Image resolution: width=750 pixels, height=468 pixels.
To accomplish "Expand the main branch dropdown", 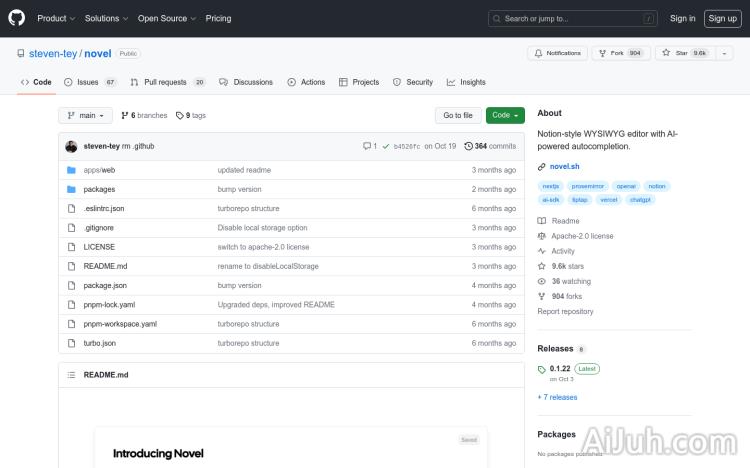I will [85, 115].
